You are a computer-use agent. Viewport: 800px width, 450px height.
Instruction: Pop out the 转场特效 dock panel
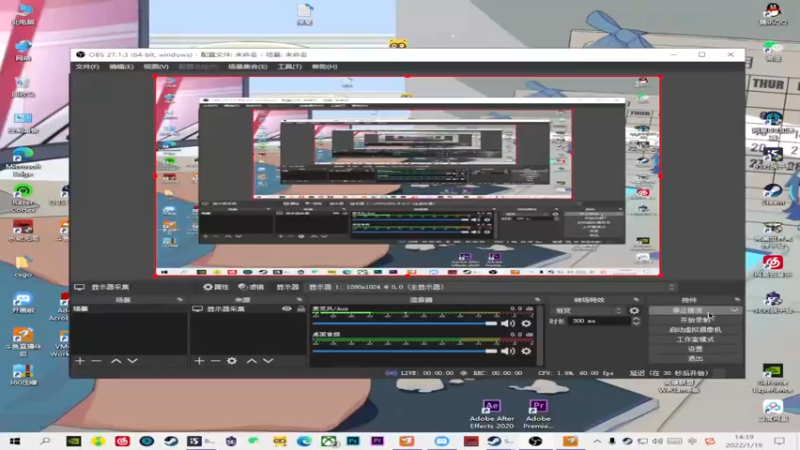636,300
